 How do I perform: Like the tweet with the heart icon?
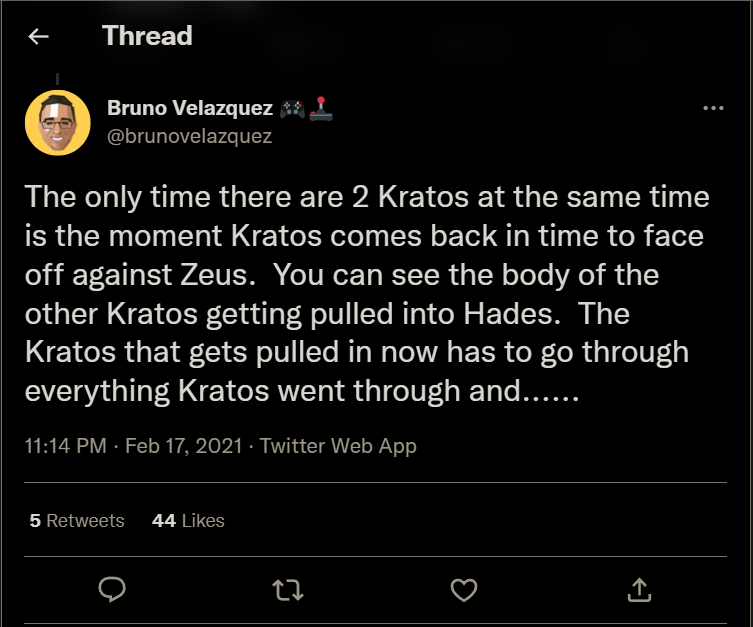click(463, 590)
